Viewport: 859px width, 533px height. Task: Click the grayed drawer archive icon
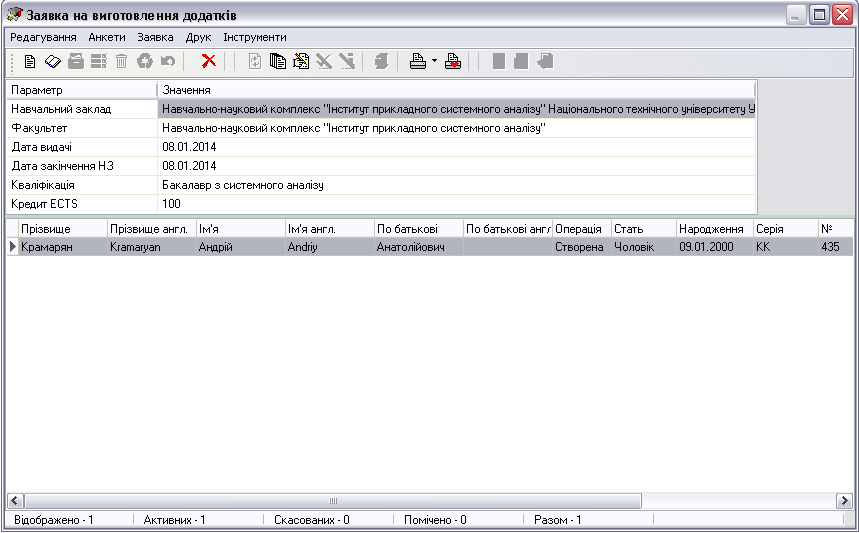pos(76,61)
